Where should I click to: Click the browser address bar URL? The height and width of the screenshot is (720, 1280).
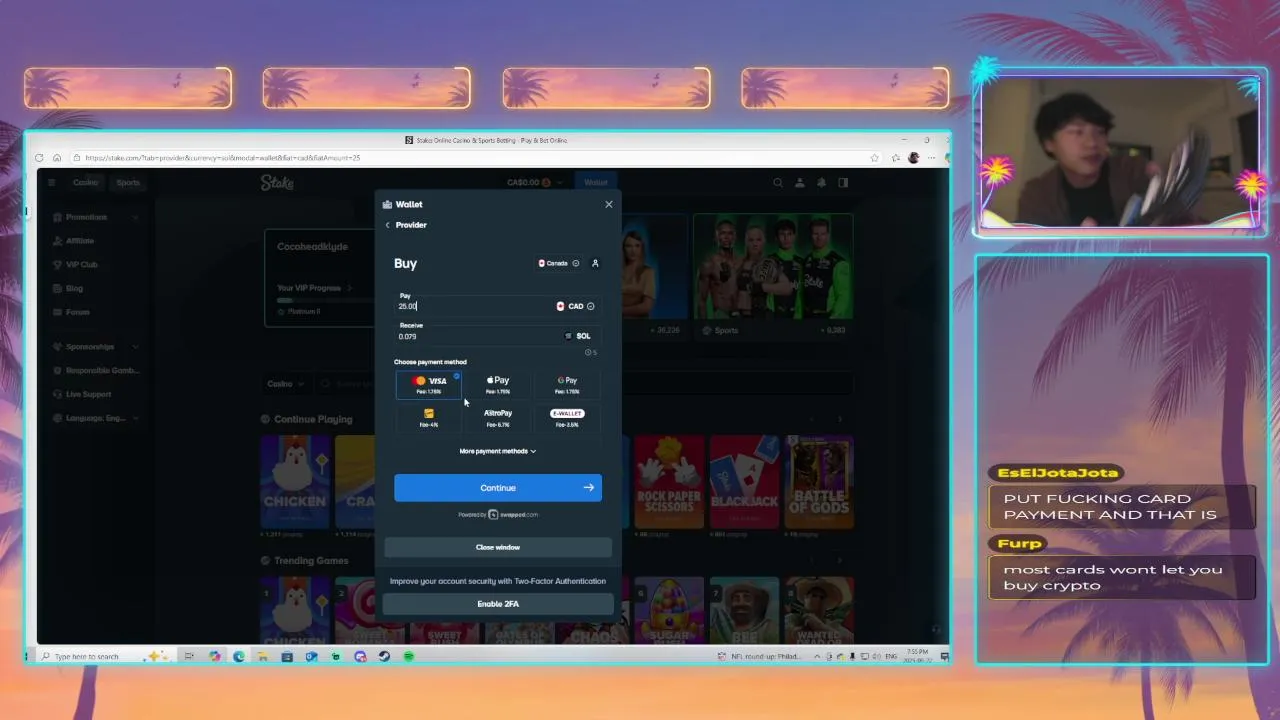223,158
